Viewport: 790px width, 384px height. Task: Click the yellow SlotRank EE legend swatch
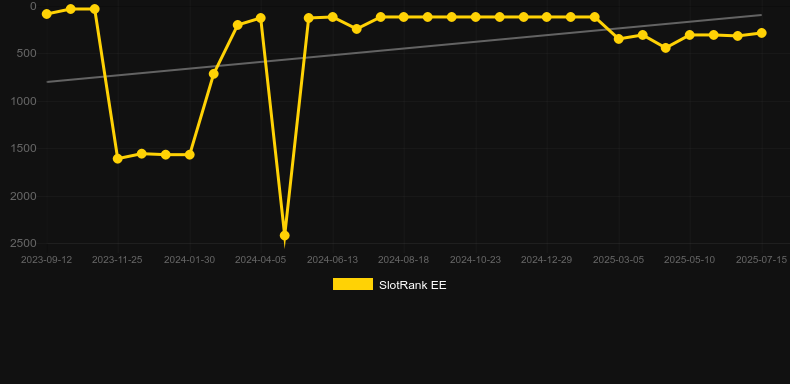point(353,284)
